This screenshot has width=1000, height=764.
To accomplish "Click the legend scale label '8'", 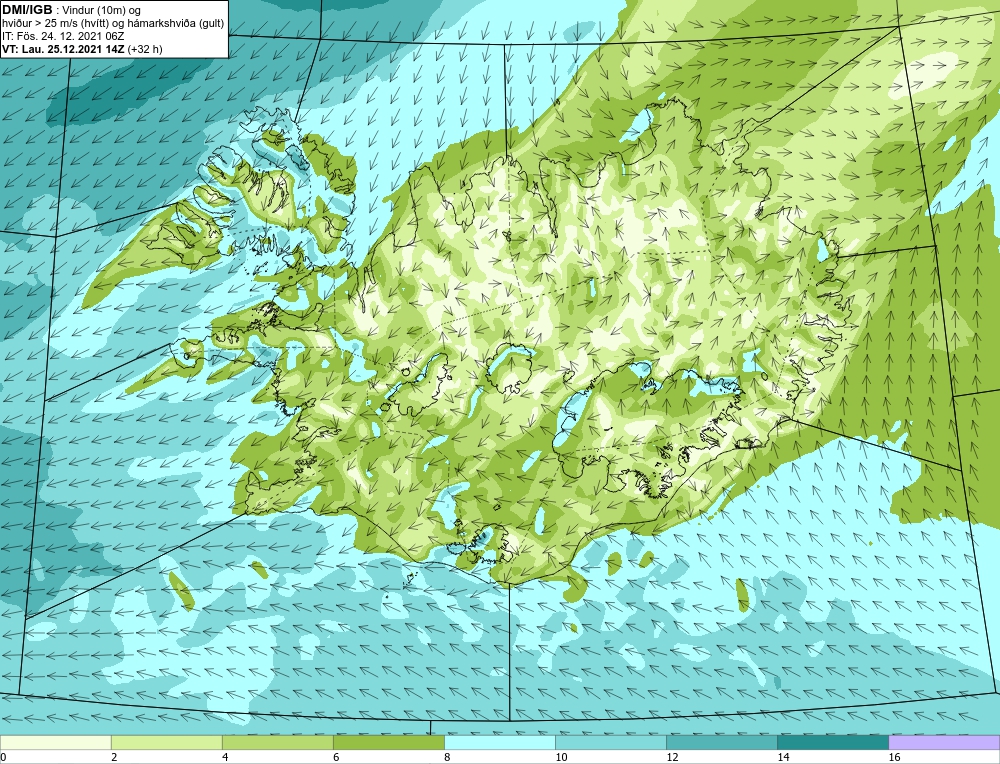I will [447, 757].
